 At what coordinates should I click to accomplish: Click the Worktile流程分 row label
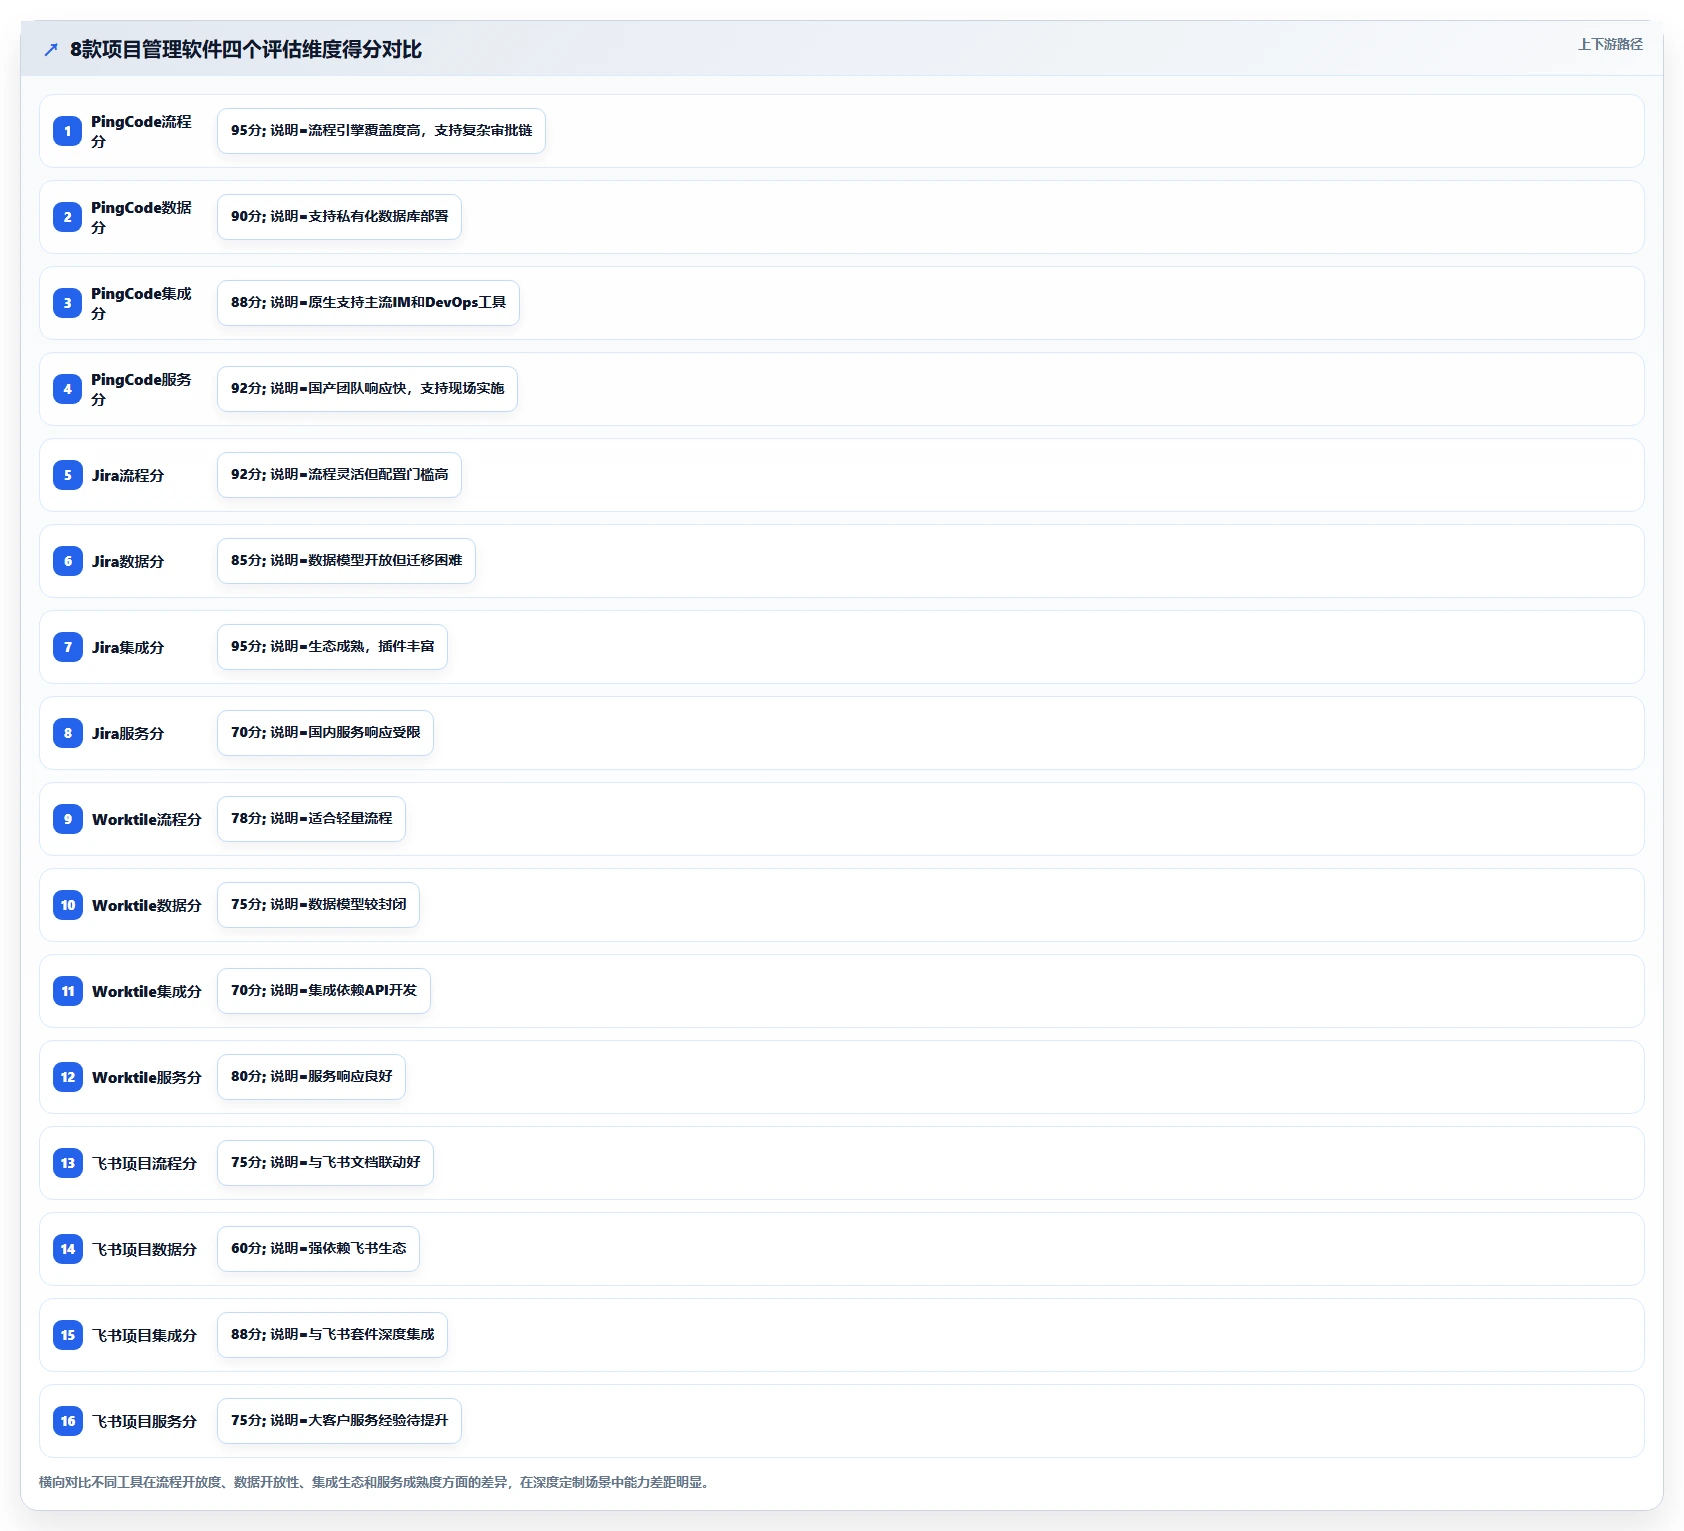[147, 819]
